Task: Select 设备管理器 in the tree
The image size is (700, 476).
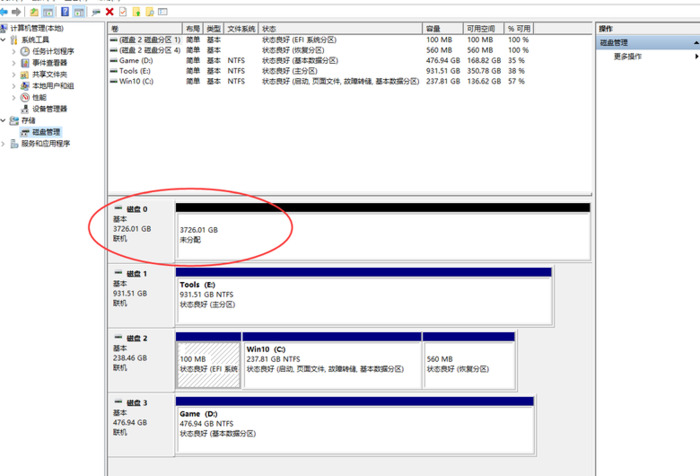Action: pos(49,109)
